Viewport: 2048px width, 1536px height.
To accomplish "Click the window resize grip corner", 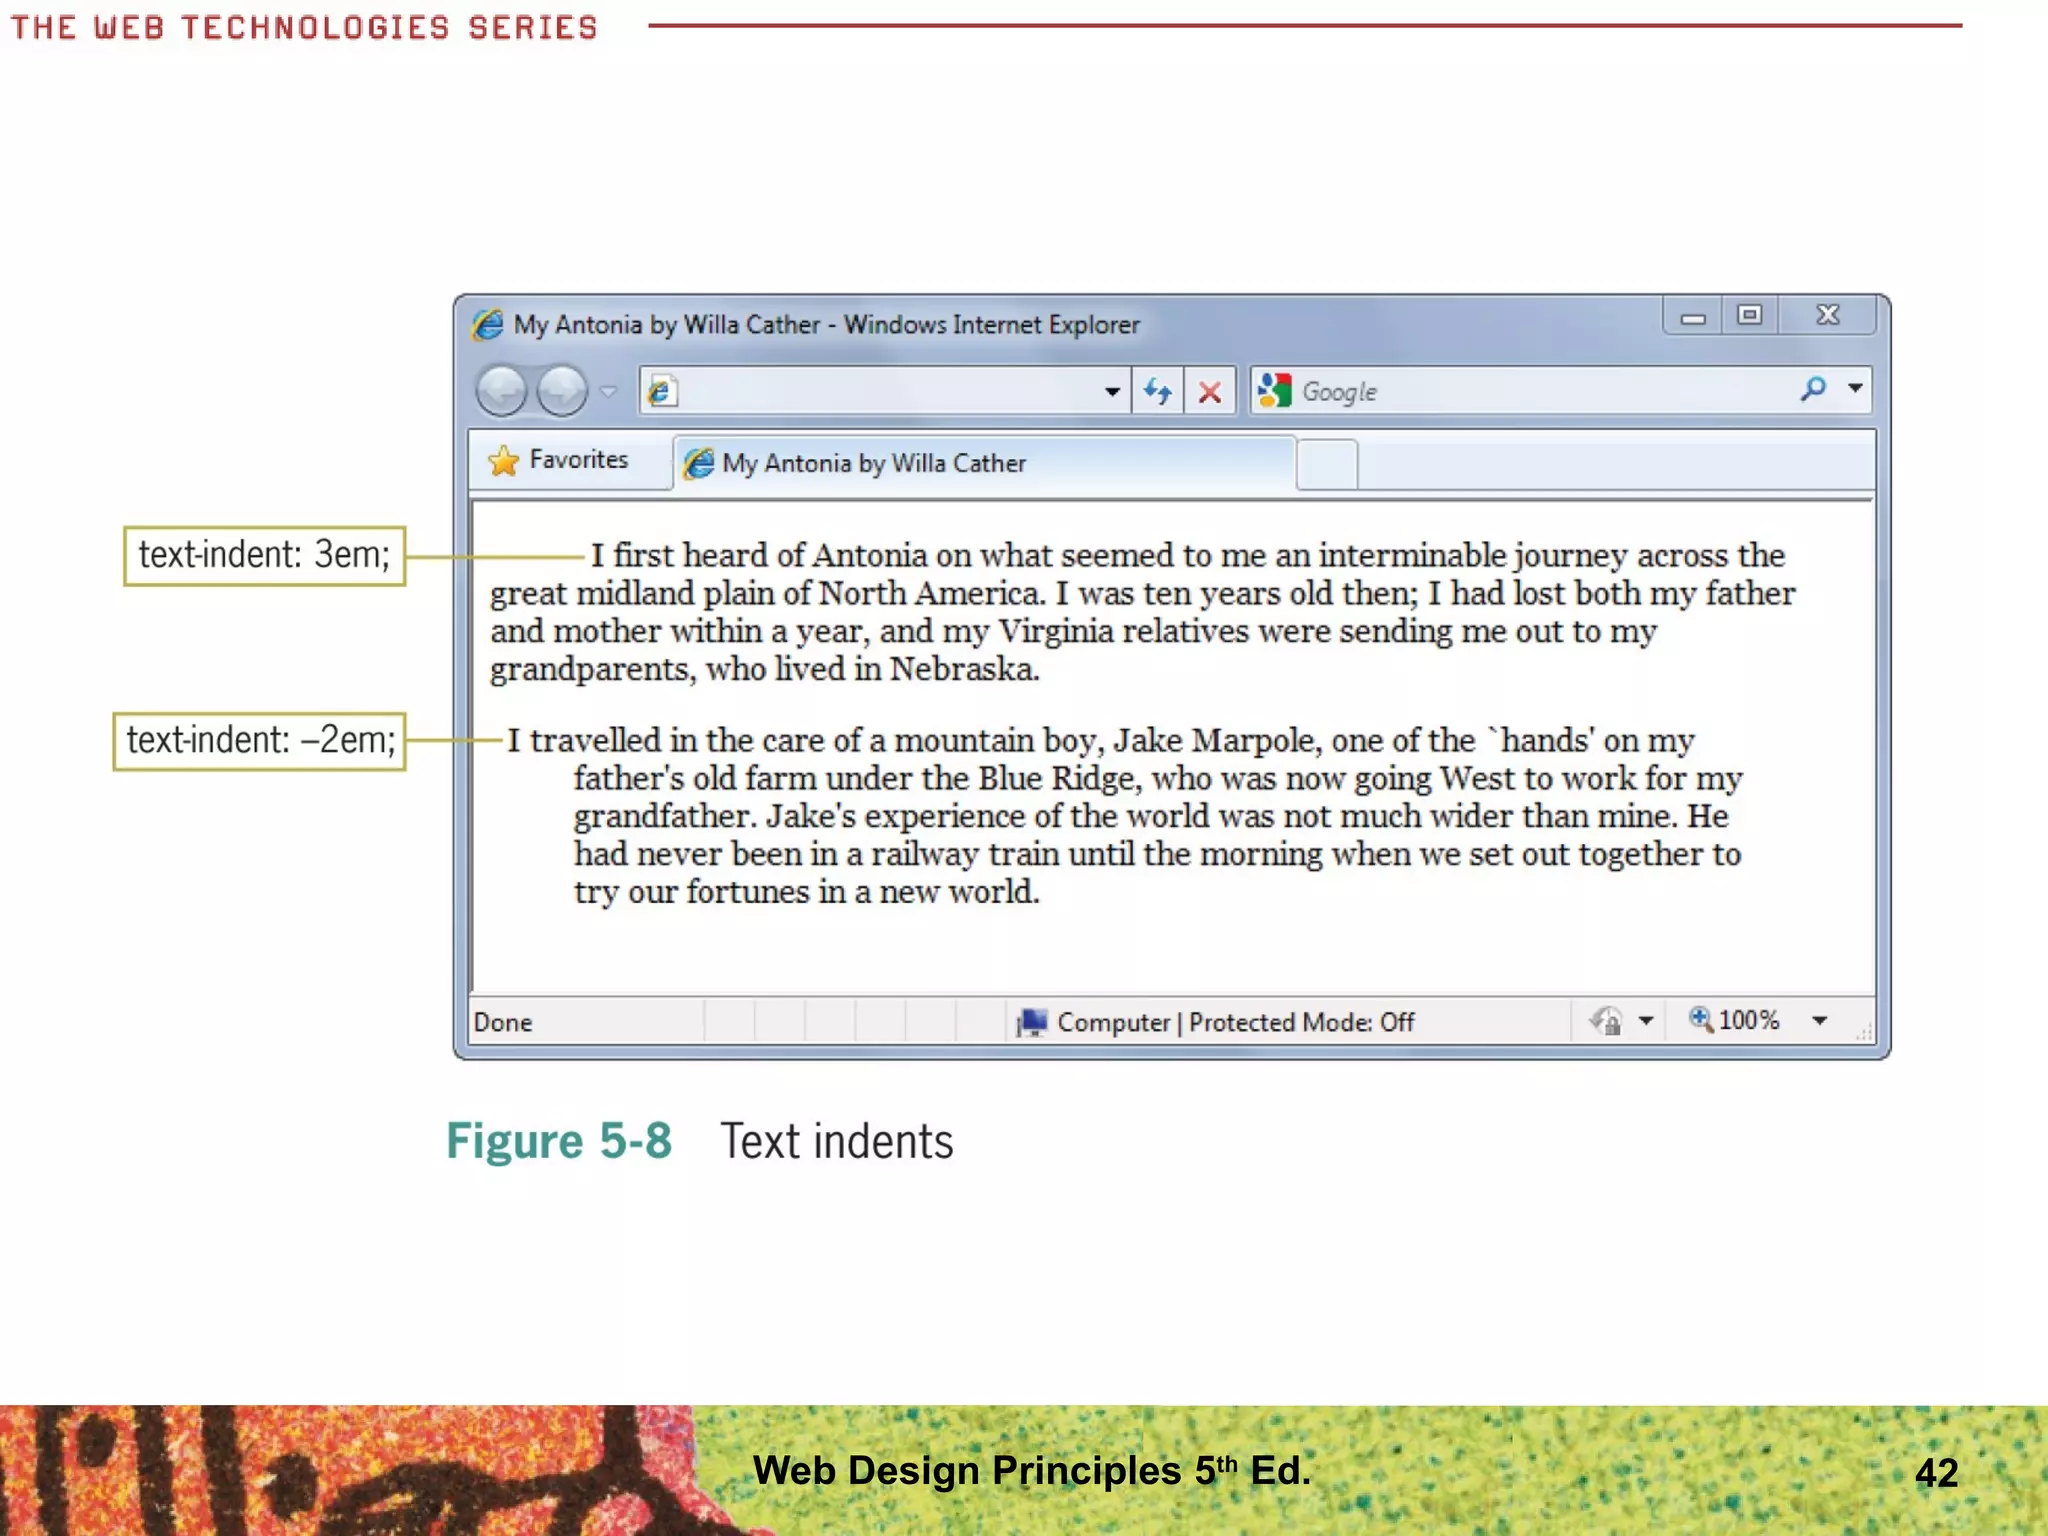I will (x=1863, y=1033).
